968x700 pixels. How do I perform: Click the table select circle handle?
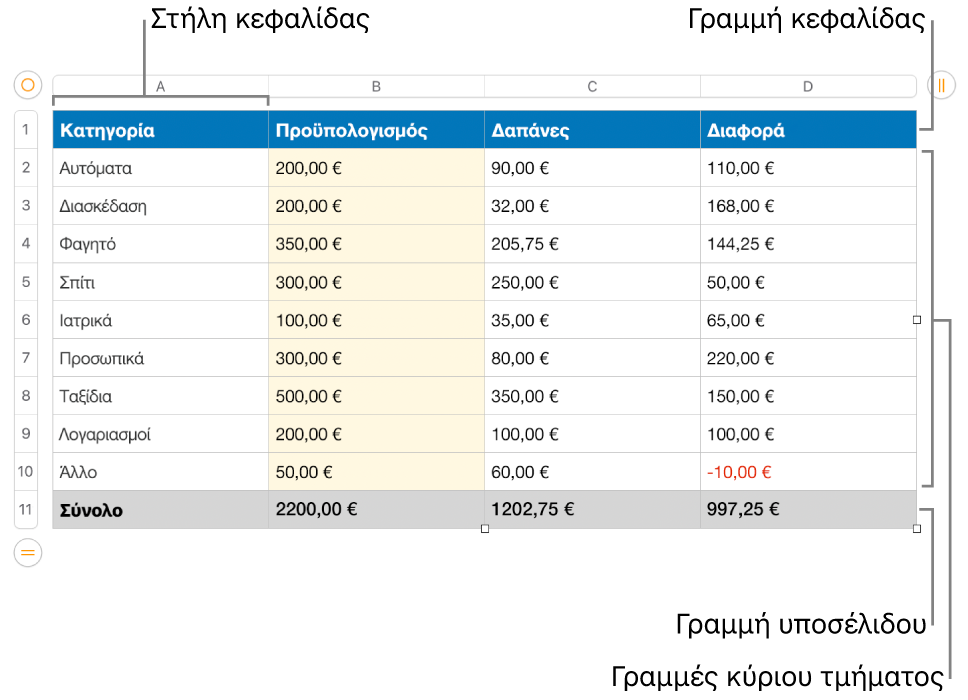(x=28, y=85)
